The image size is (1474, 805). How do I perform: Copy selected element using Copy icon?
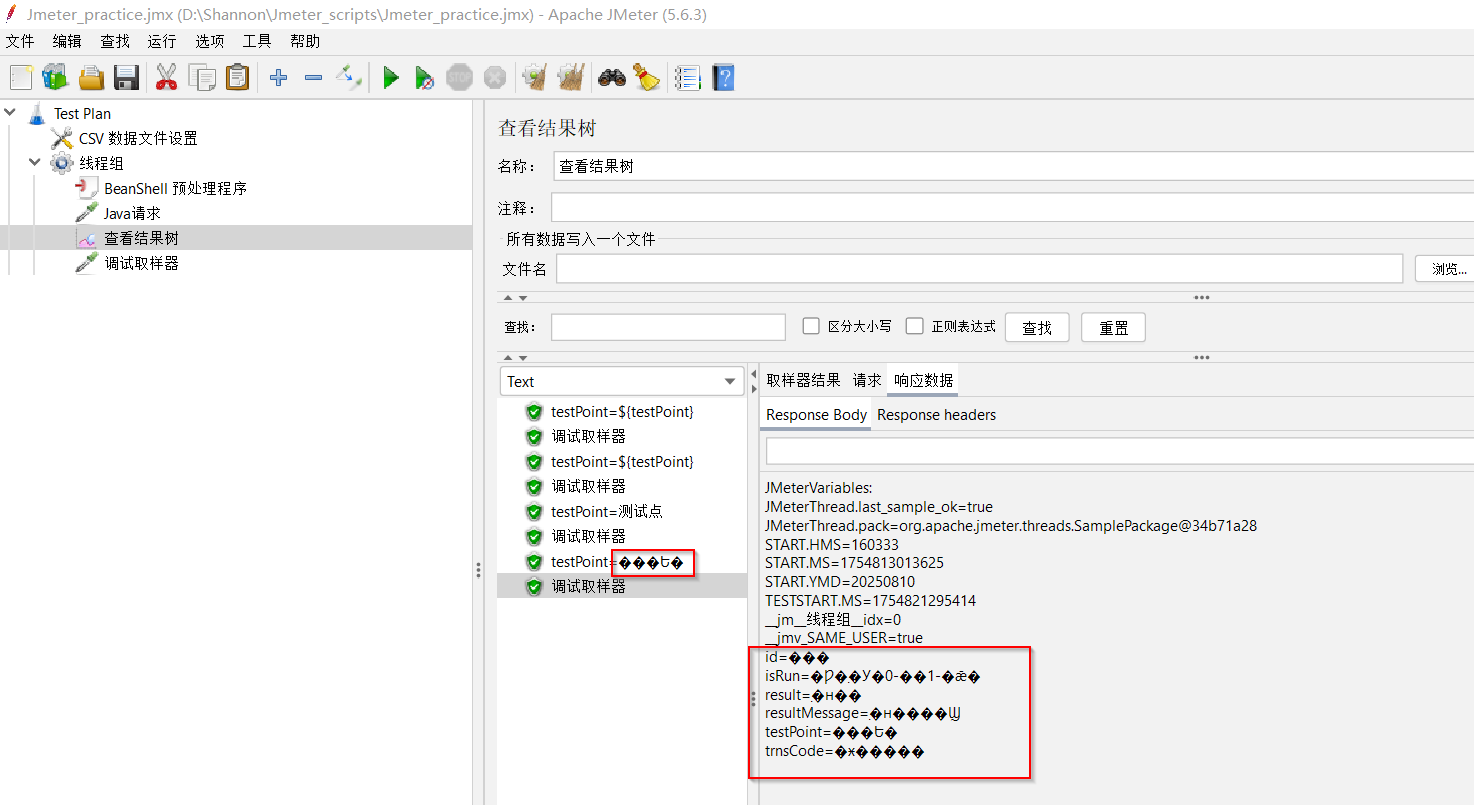[x=202, y=77]
